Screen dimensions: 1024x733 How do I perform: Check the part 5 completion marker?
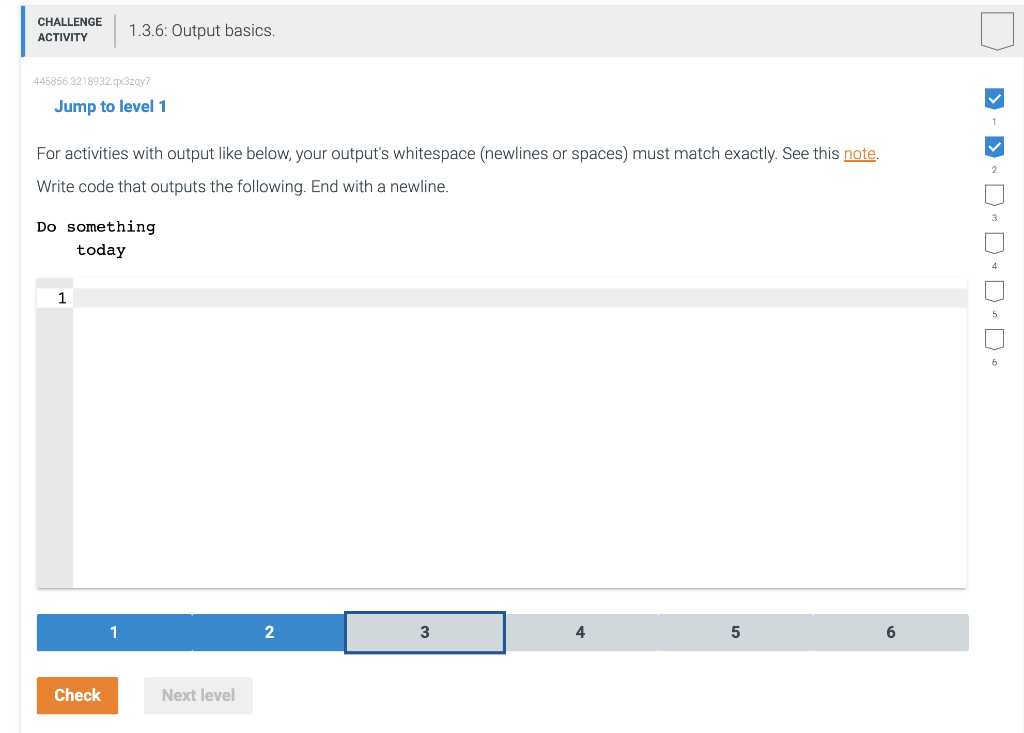(994, 291)
